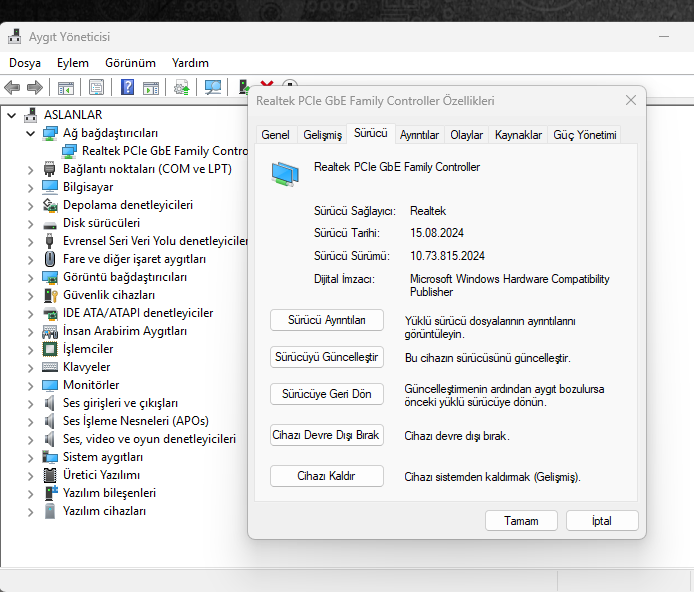Switch to the Olaylar tab
Image resolution: width=694 pixels, height=592 pixels.
tap(466, 135)
